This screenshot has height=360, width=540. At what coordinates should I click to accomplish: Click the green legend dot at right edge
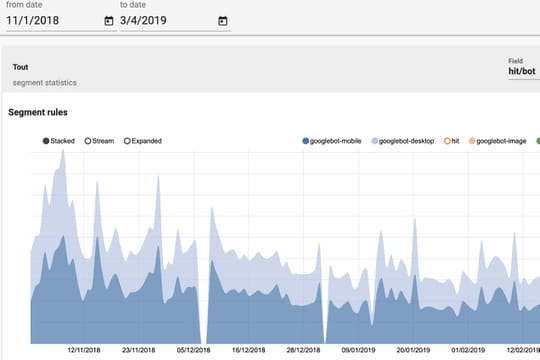pyautogui.click(x=538, y=141)
